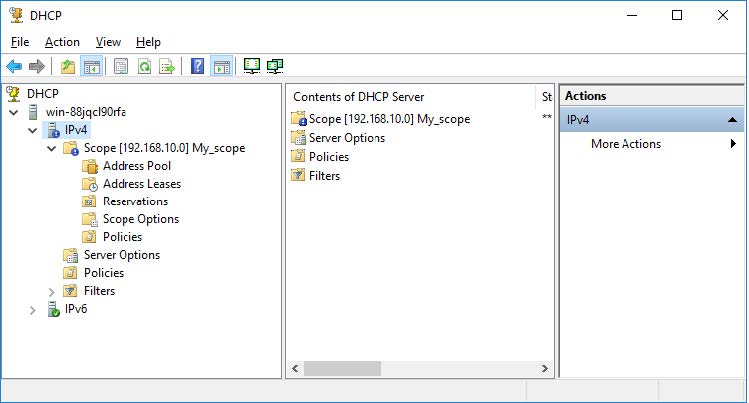
Task: Collapse the IPv4 tree node
Action: click(32, 130)
